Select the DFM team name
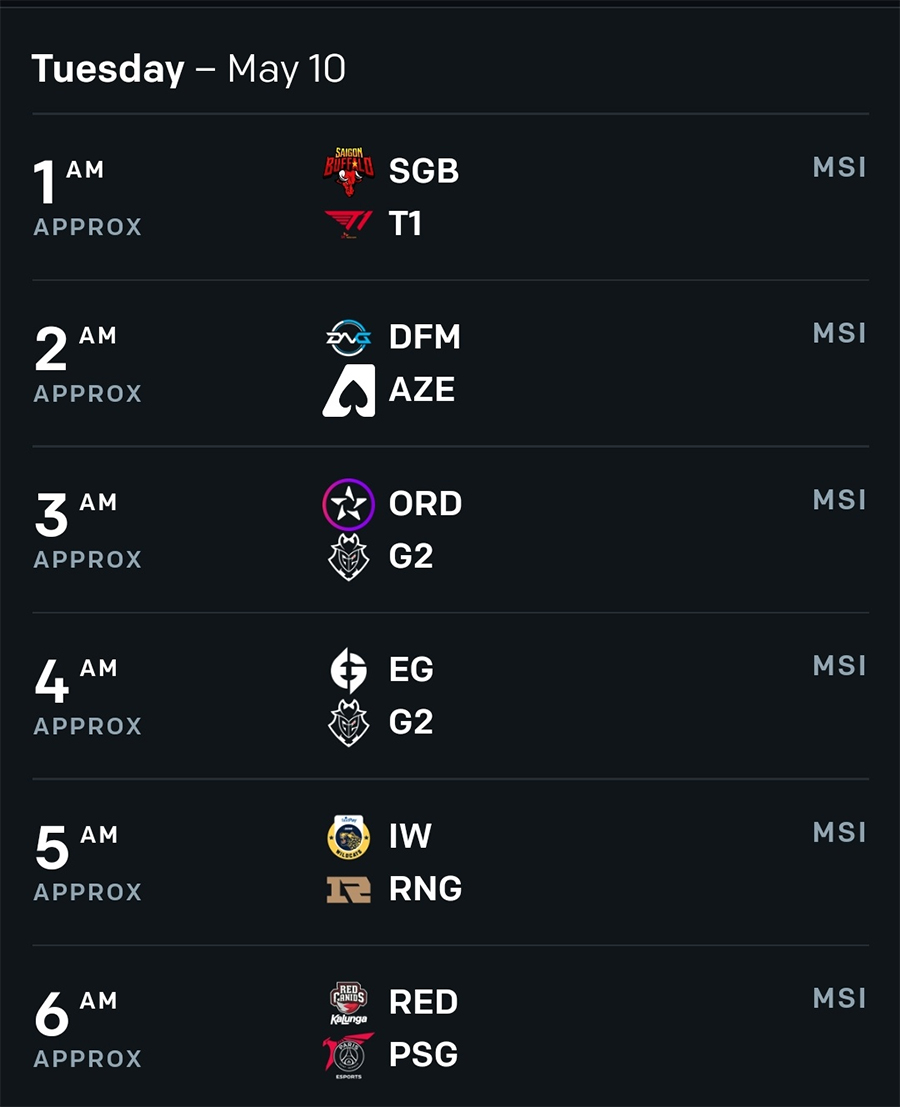This screenshot has height=1107, width=900. pyautogui.click(x=425, y=337)
